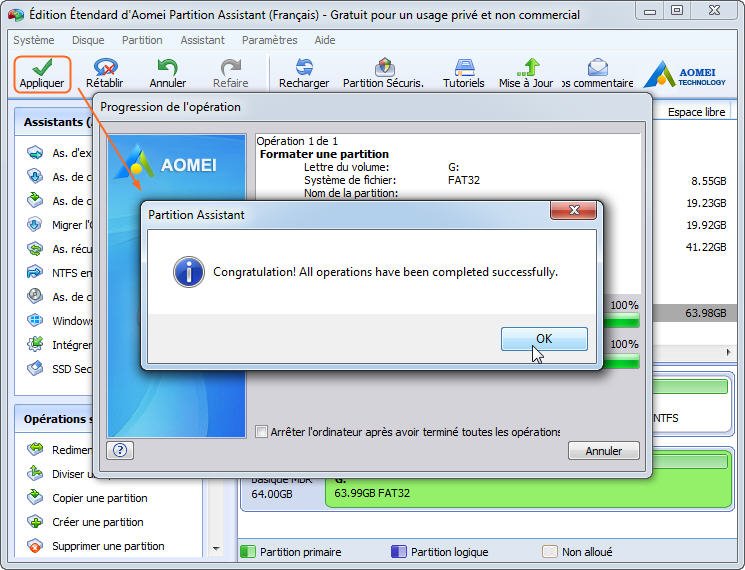The width and height of the screenshot is (745, 570).
Task: Click the Copier une partition icon
Action: [35, 497]
